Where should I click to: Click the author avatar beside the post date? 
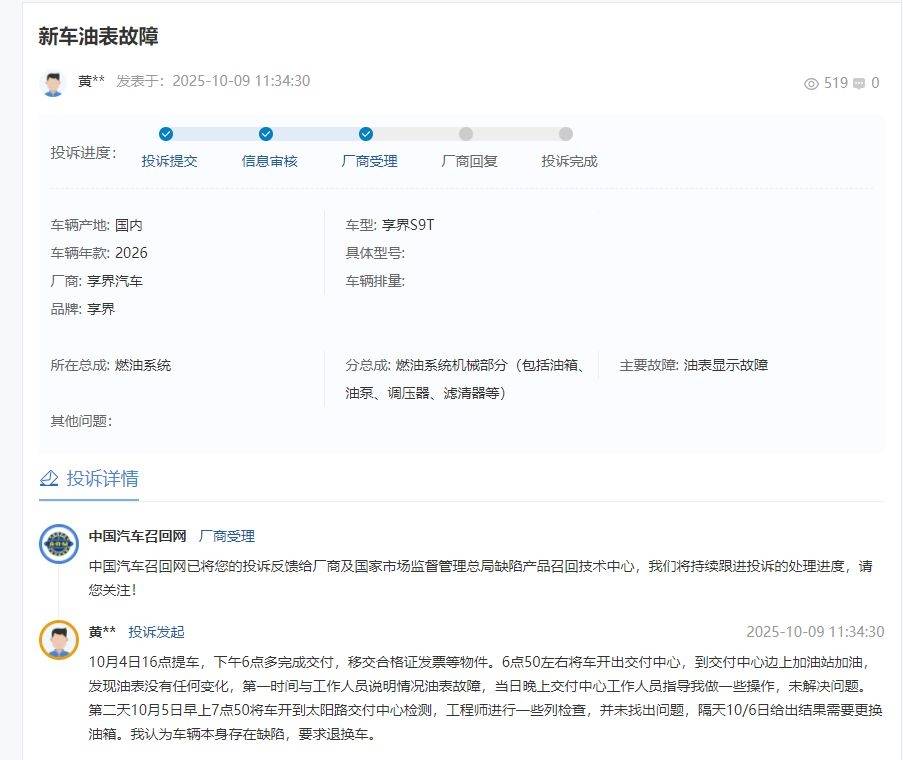click(53, 83)
